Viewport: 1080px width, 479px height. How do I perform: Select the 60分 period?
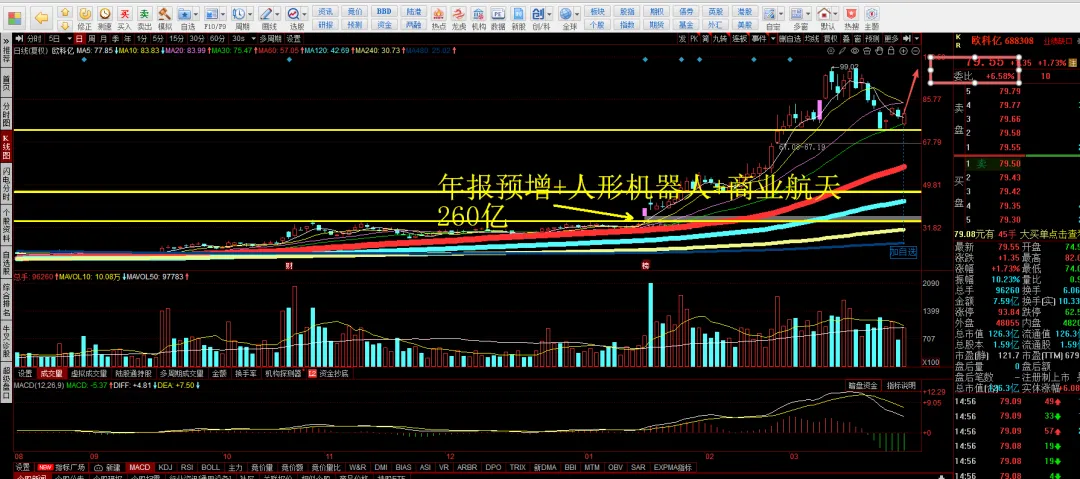click(x=218, y=39)
